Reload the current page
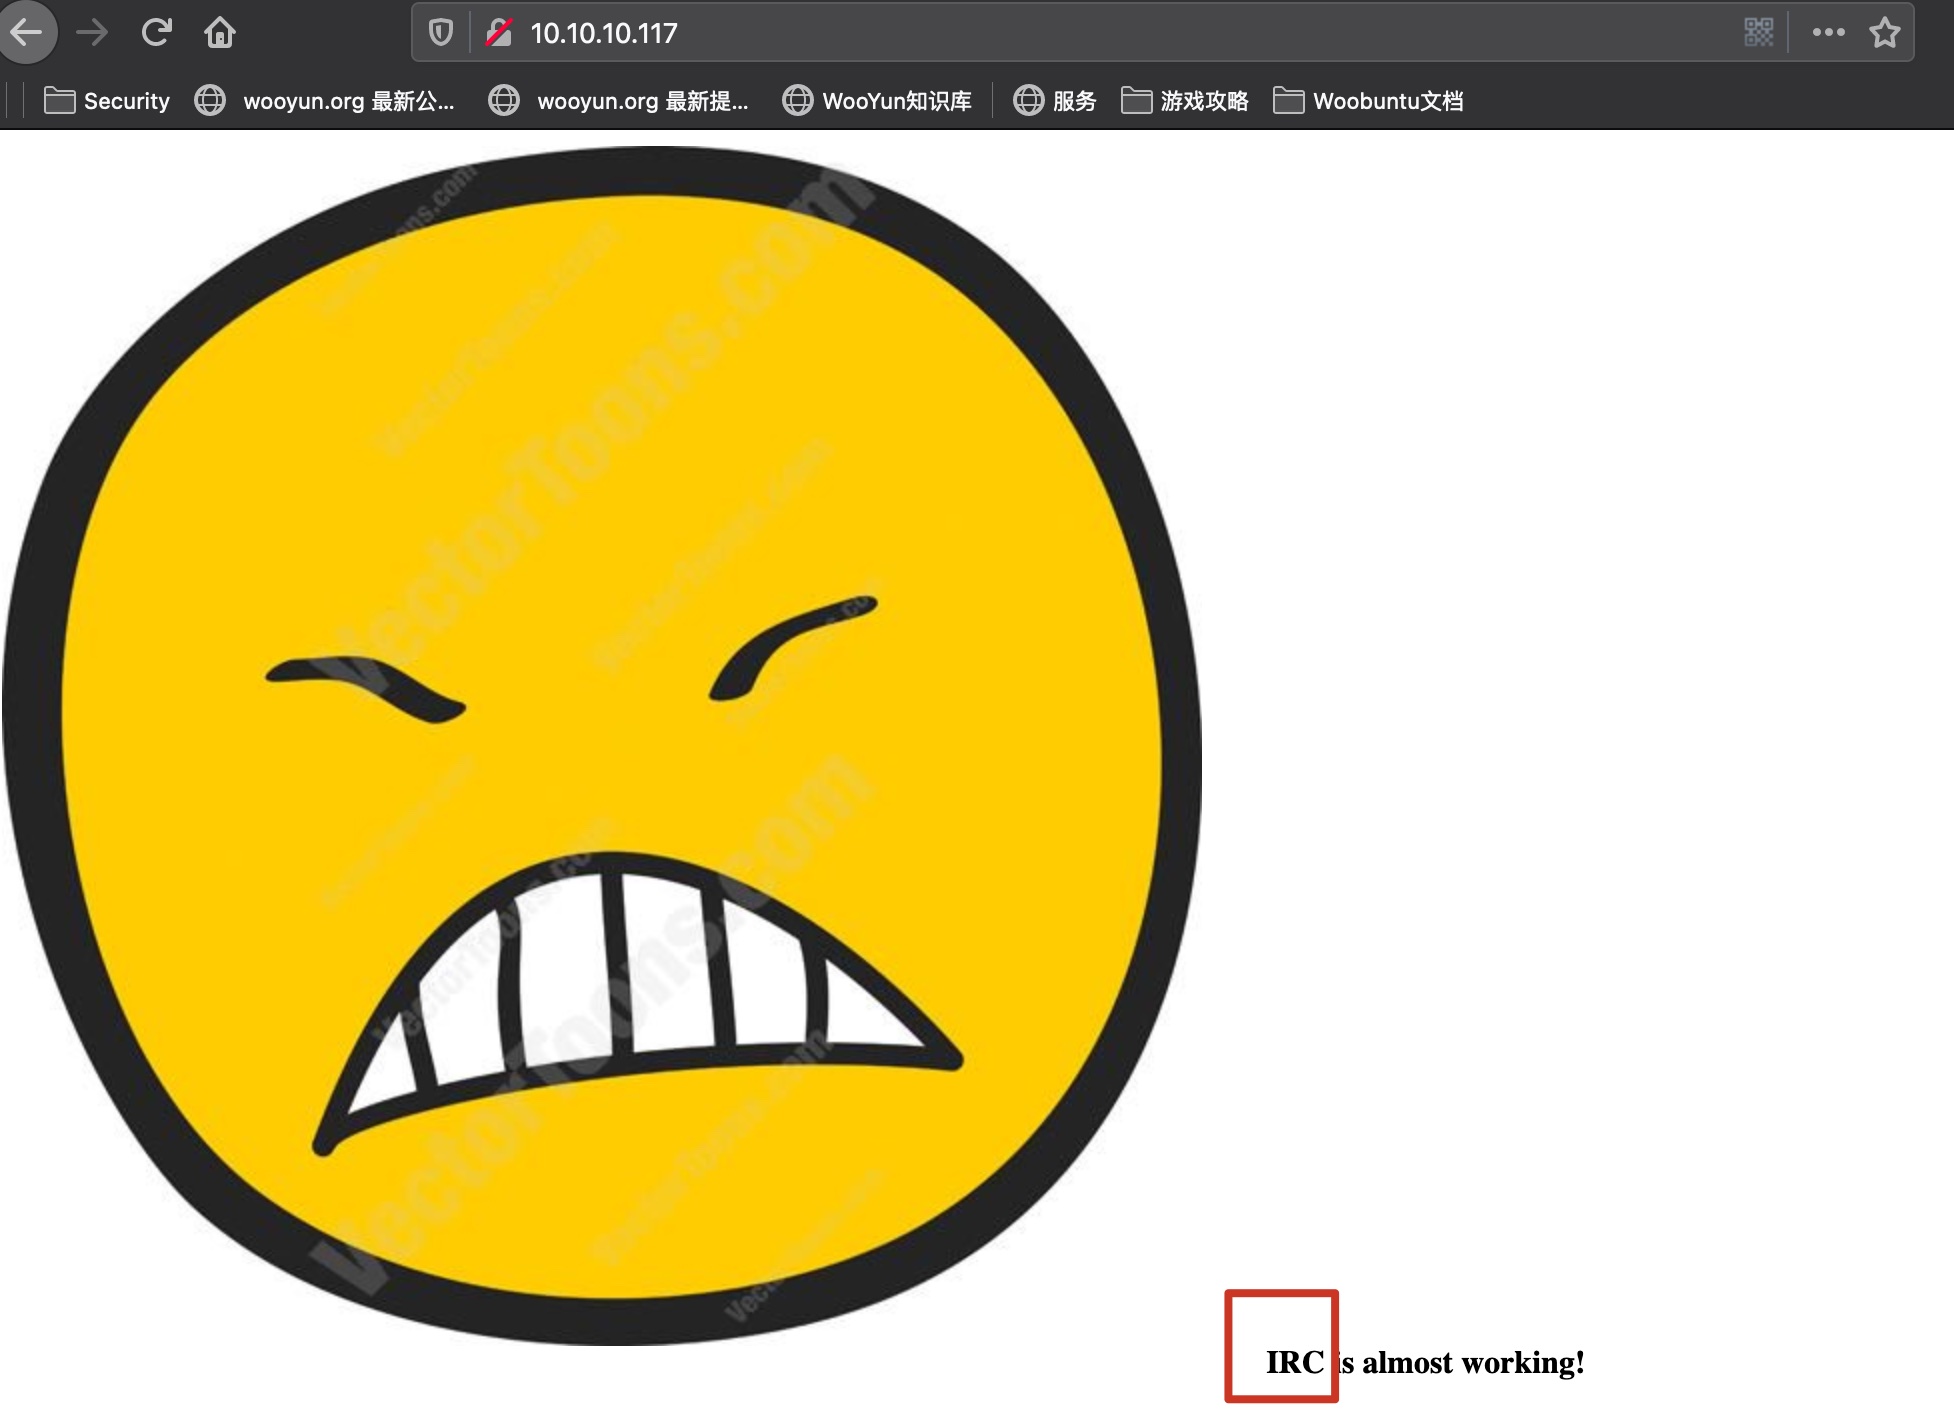1954x1428 pixels. point(156,33)
